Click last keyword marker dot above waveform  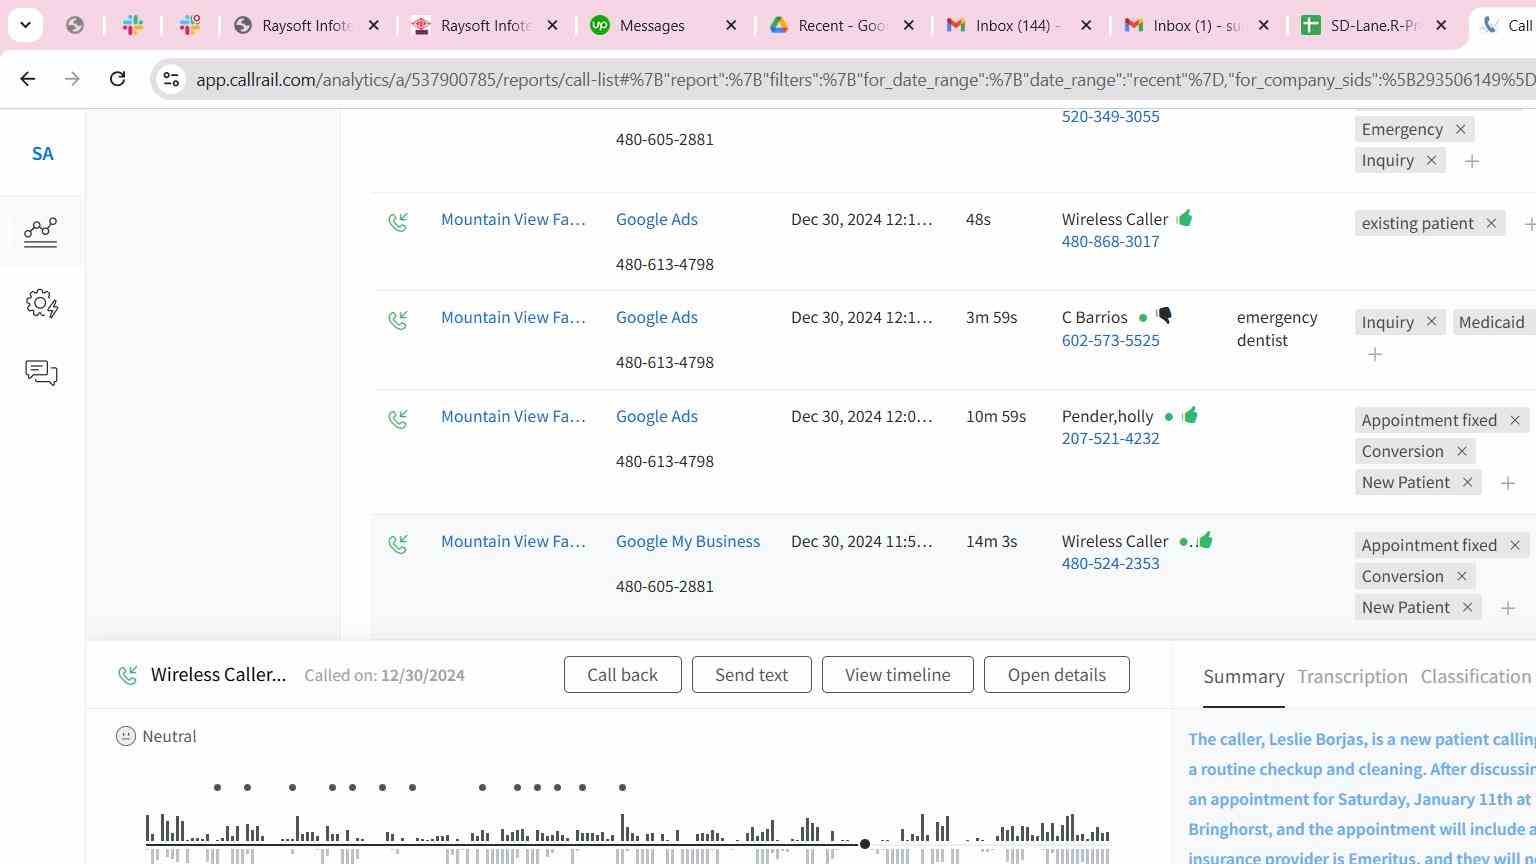point(622,787)
